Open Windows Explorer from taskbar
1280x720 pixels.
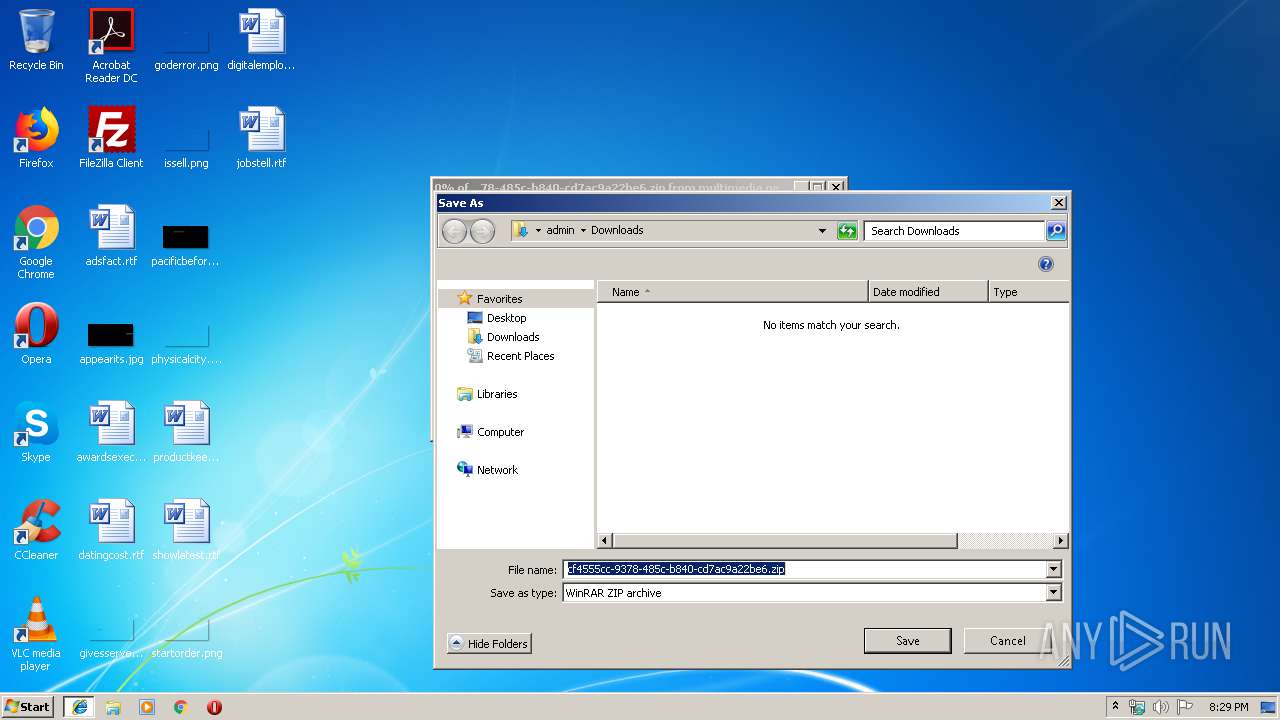pos(113,707)
